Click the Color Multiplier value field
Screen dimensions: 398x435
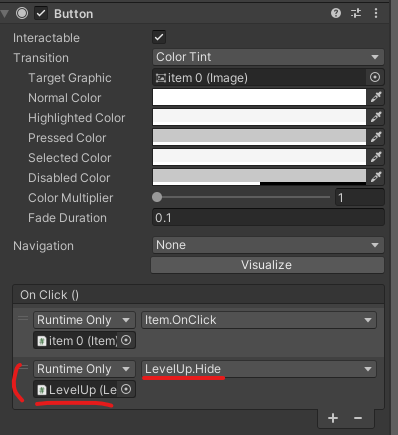(360, 198)
